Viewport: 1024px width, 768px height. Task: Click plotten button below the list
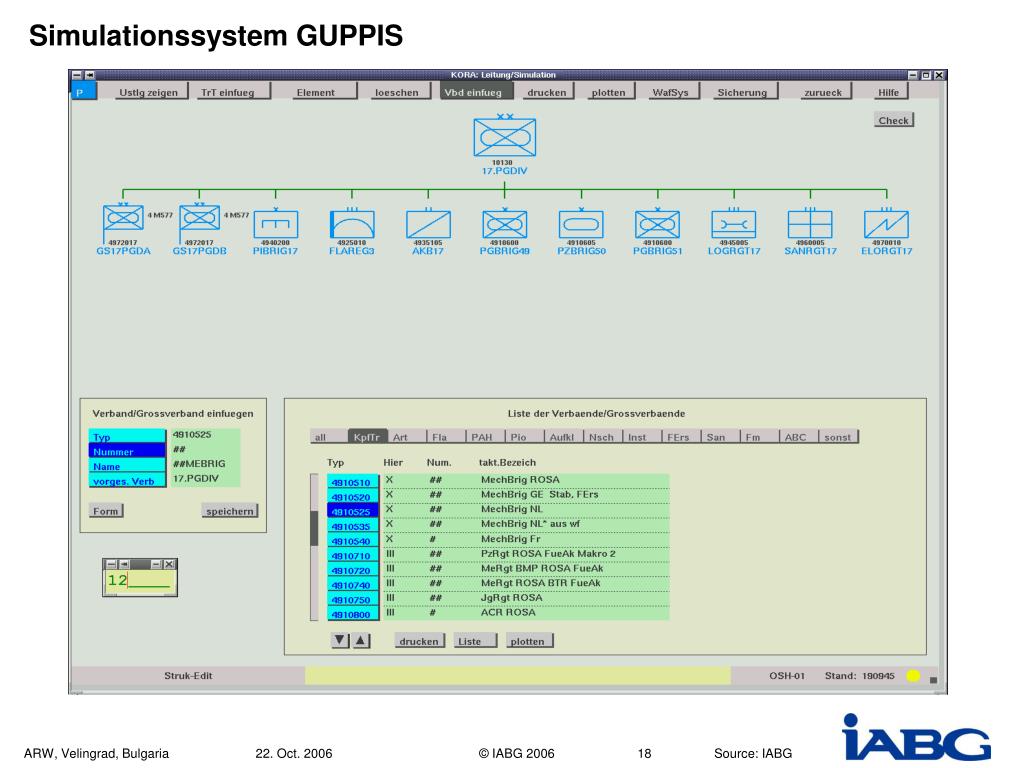click(528, 641)
